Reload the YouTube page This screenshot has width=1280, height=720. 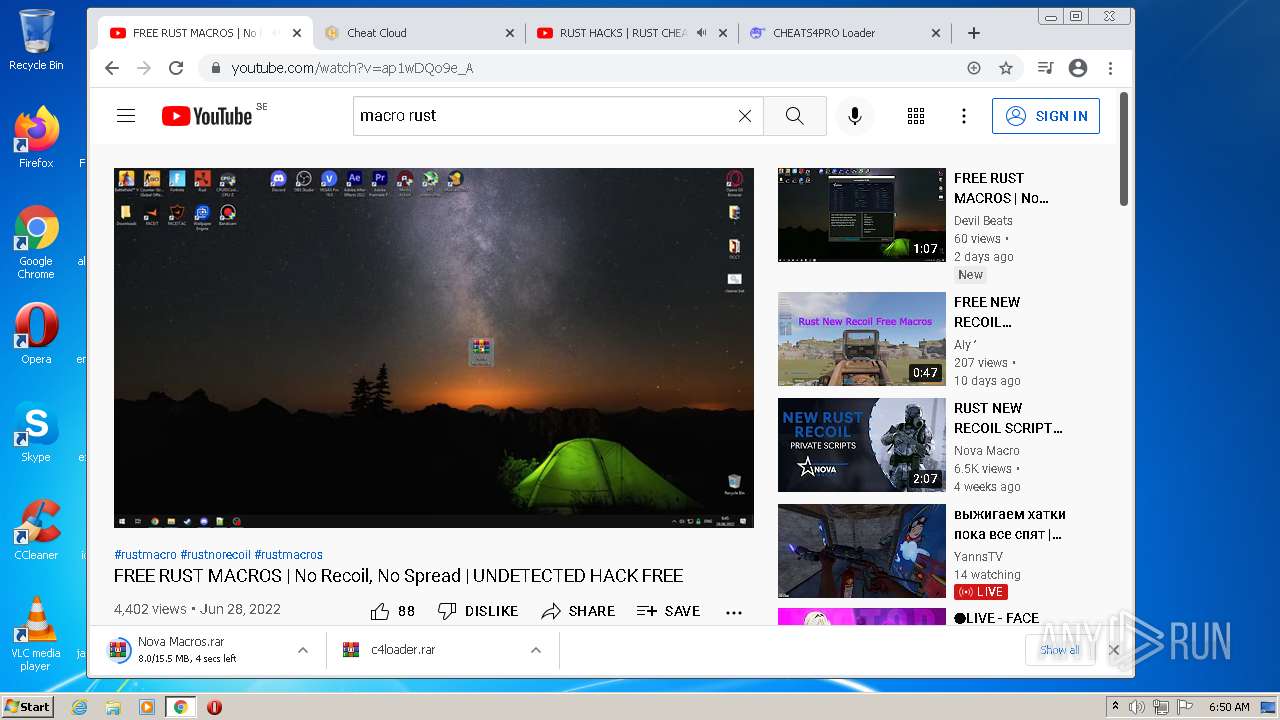click(x=176, y=68)
